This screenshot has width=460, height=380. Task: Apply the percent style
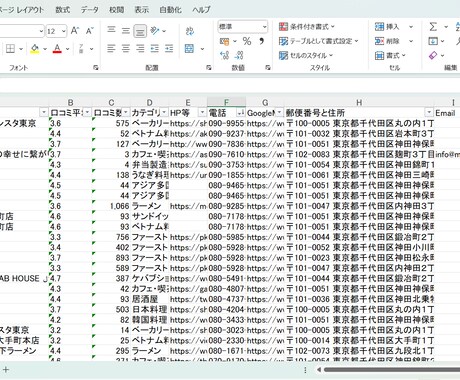(247, 41)
